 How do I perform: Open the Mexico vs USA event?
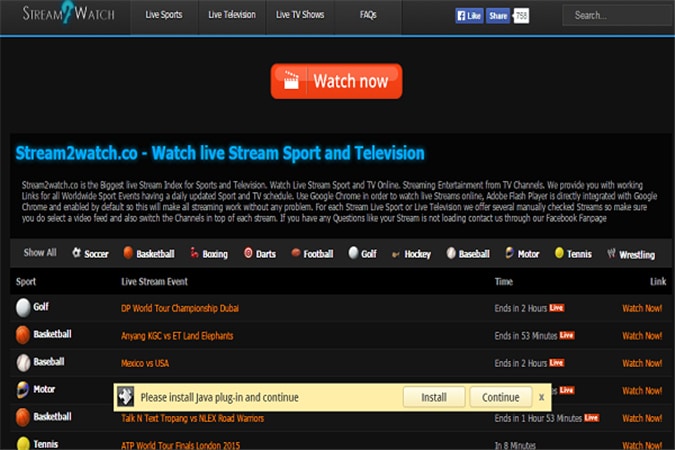coord(145,363)
